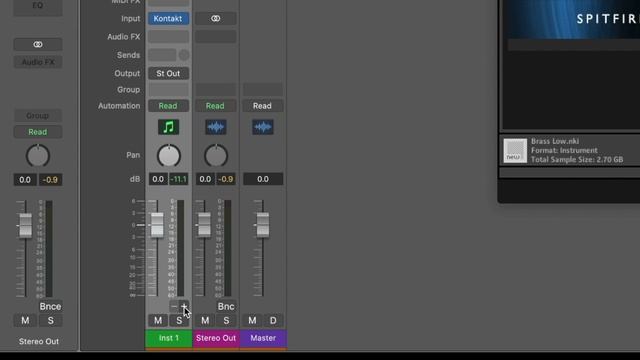Solo the Inst 1 channel
The height and width of the screenshot is (360, 640).
click(179, 321)
